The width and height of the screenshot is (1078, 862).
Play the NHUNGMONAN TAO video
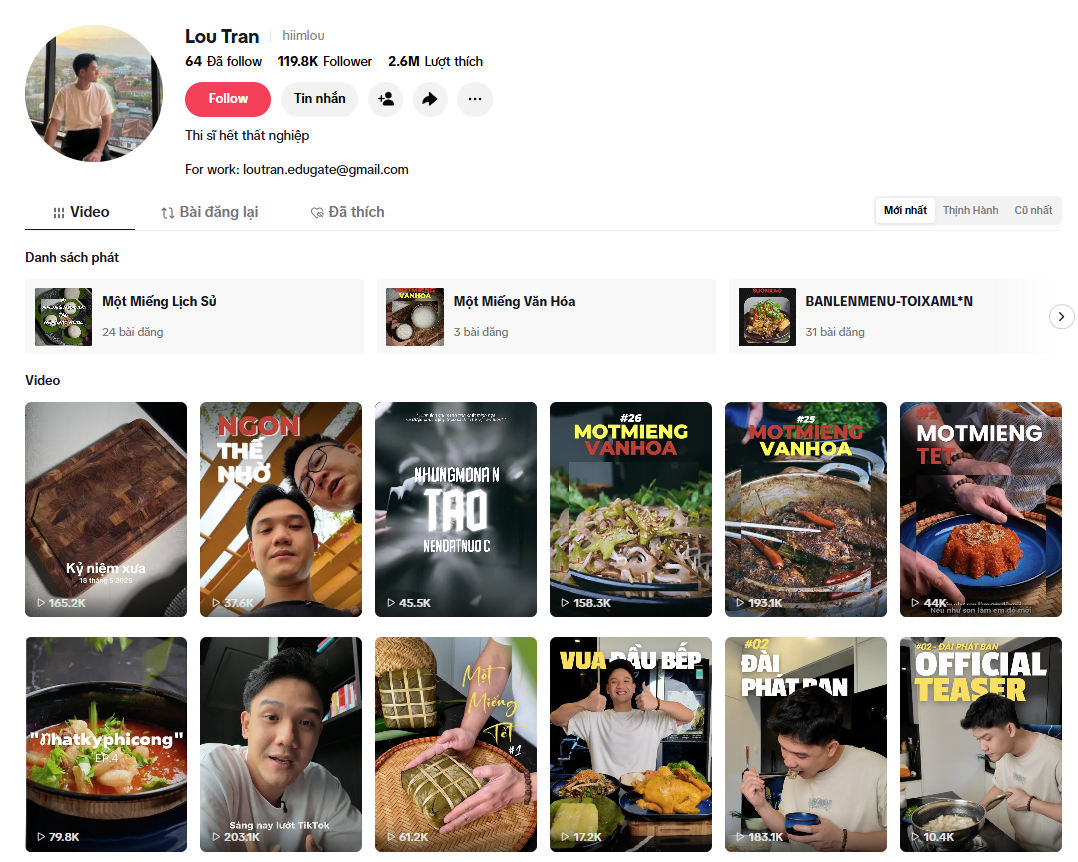pos(456,509)
